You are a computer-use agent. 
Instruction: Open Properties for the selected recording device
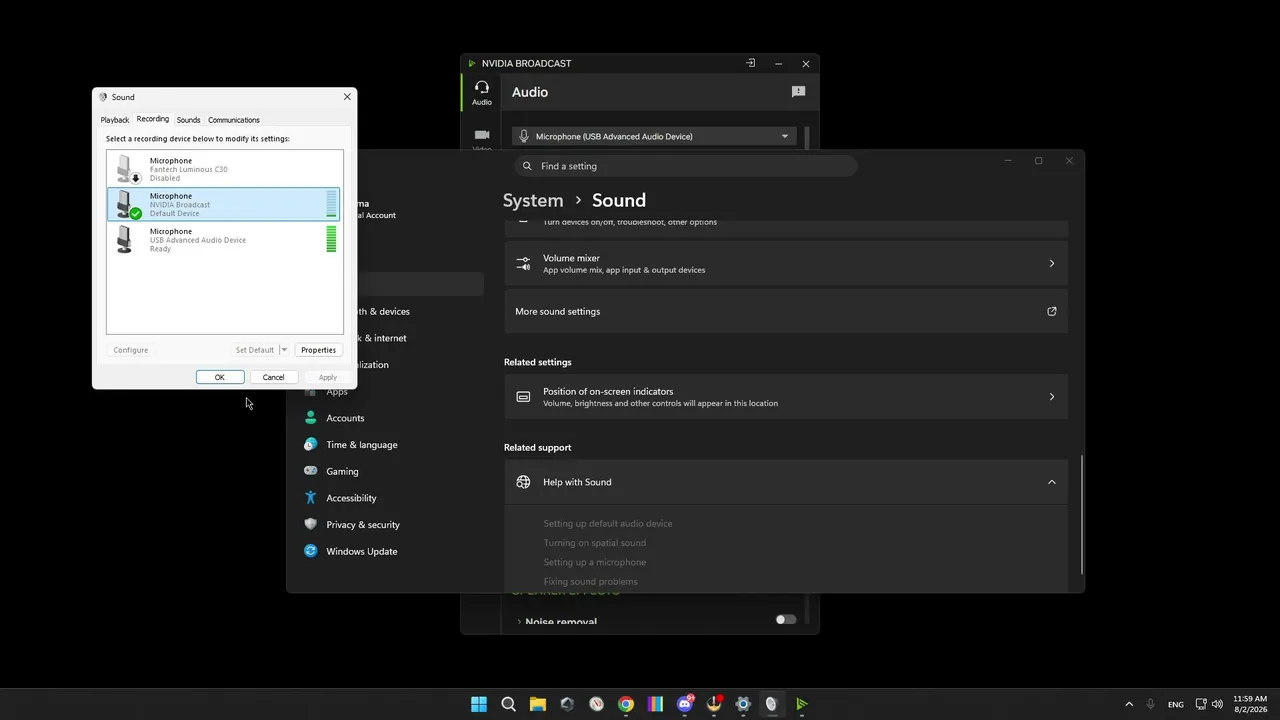coord(318,350)
